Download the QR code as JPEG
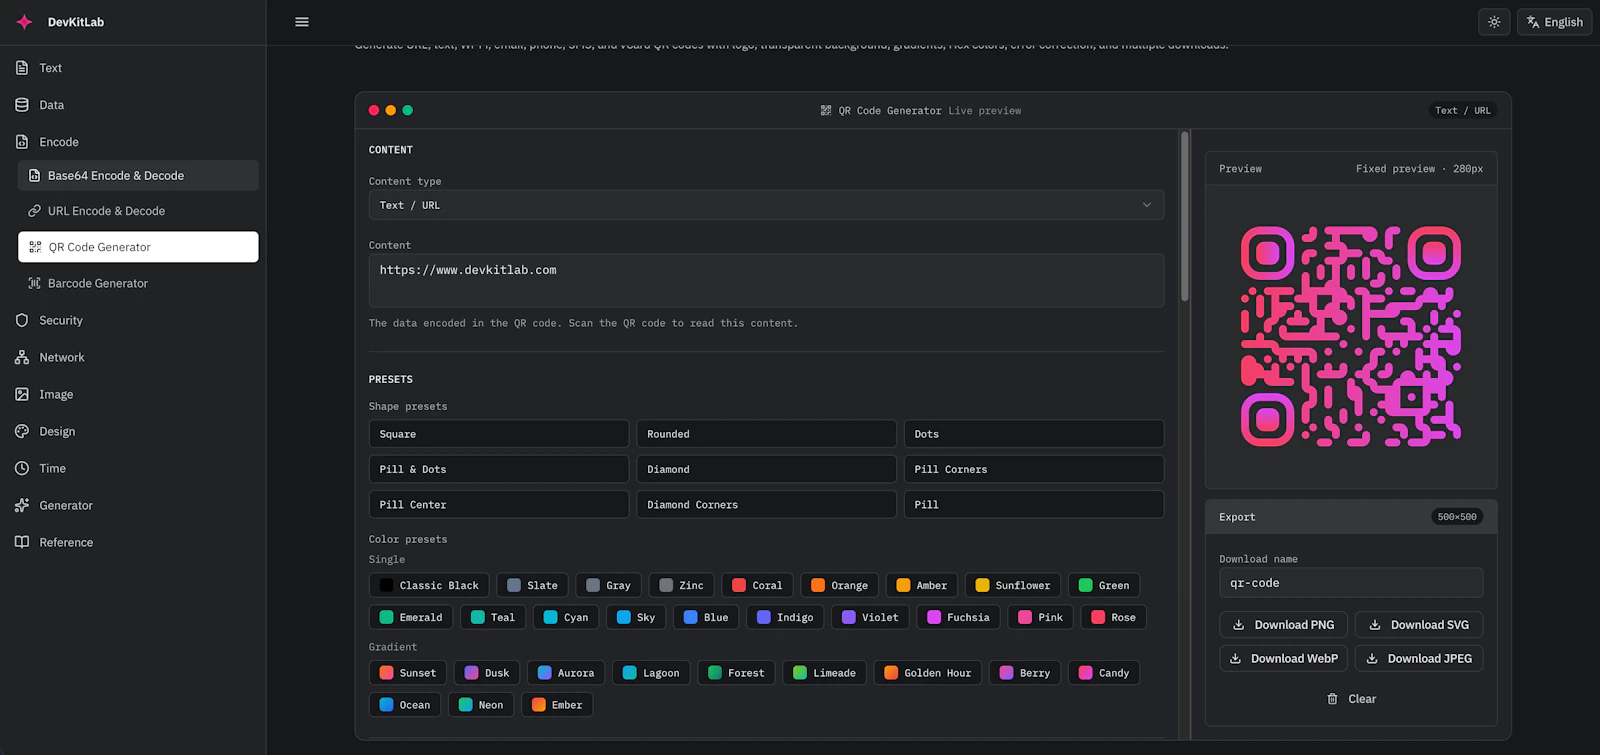This screenshot has height=755, width=1600. pyautogui.click(x=1419, y=659)
